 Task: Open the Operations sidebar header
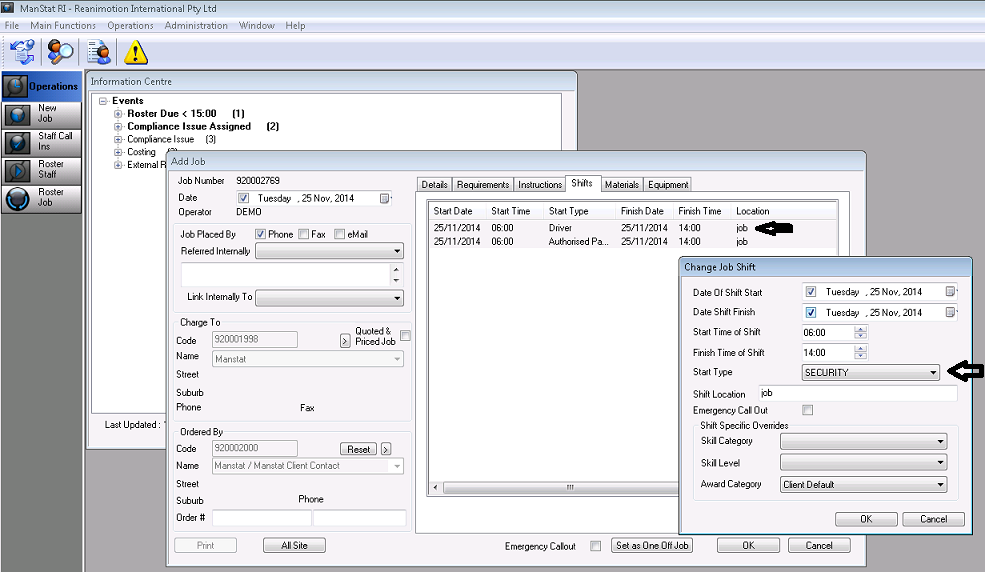(41, 86)
